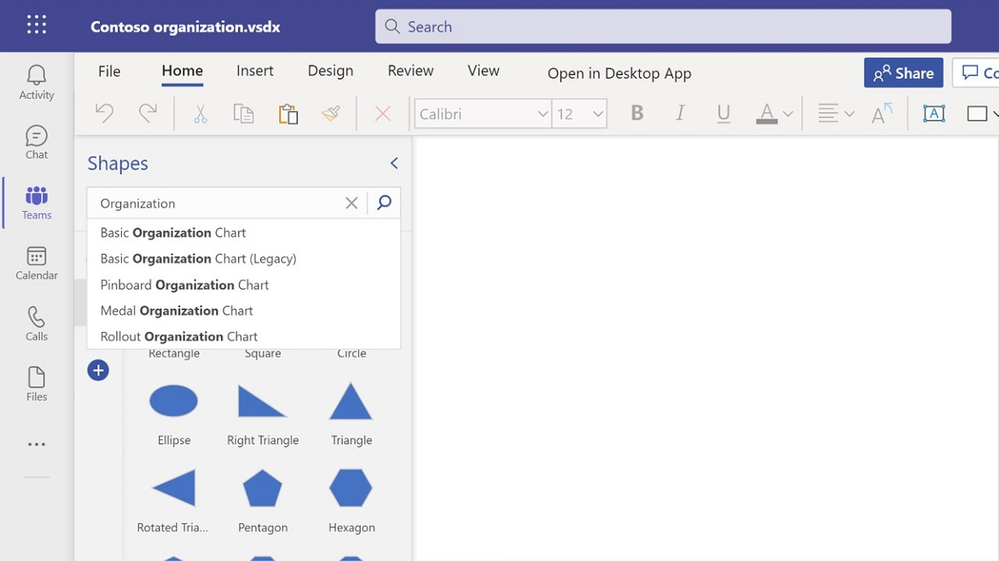Click the Paste clipboard icon
The image size is (999, 561).
[x=288, y=114]
